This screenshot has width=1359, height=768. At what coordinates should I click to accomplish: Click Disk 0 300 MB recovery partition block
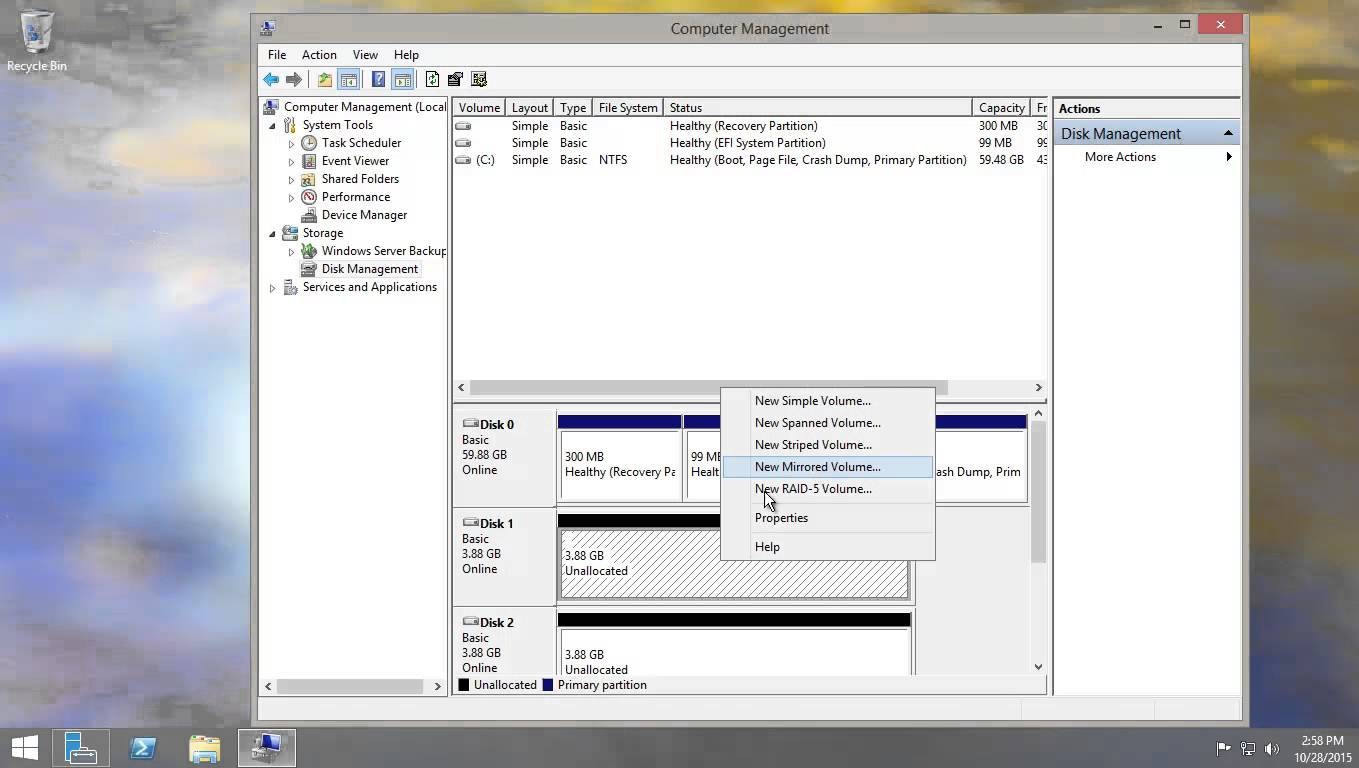[x=619, y=465]
